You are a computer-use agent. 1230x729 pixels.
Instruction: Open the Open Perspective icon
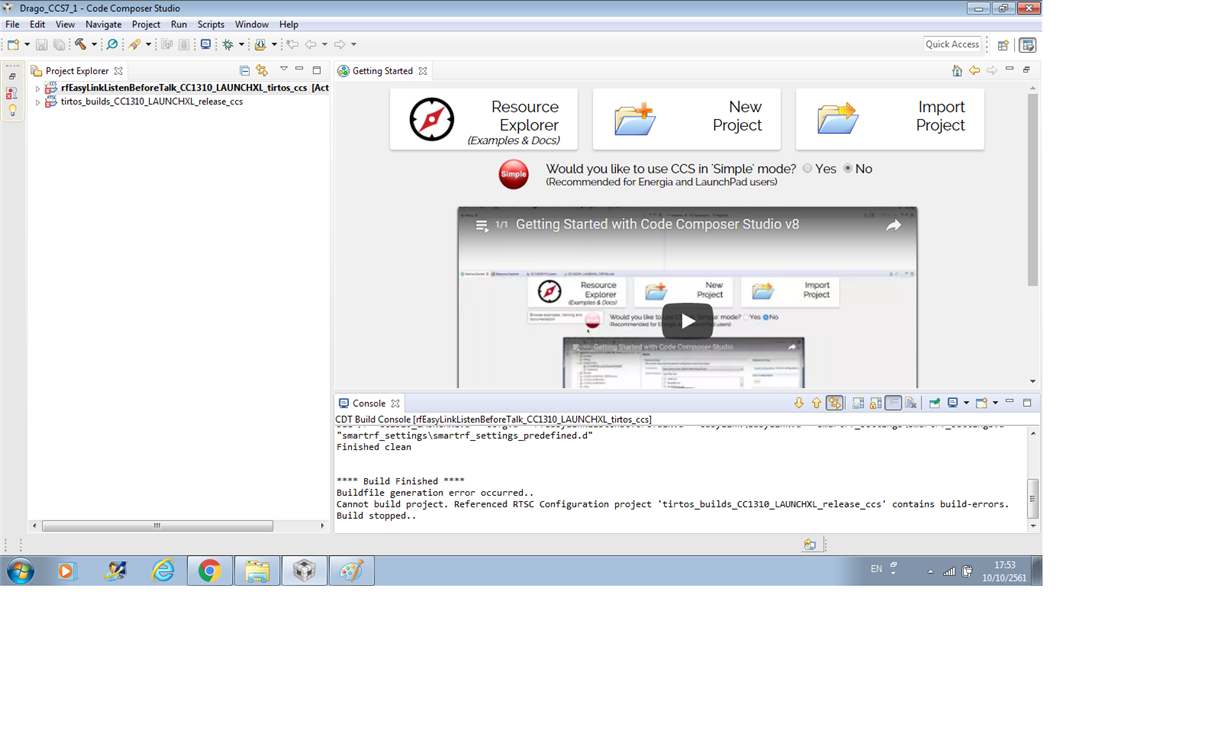(x=1003, y=45)
